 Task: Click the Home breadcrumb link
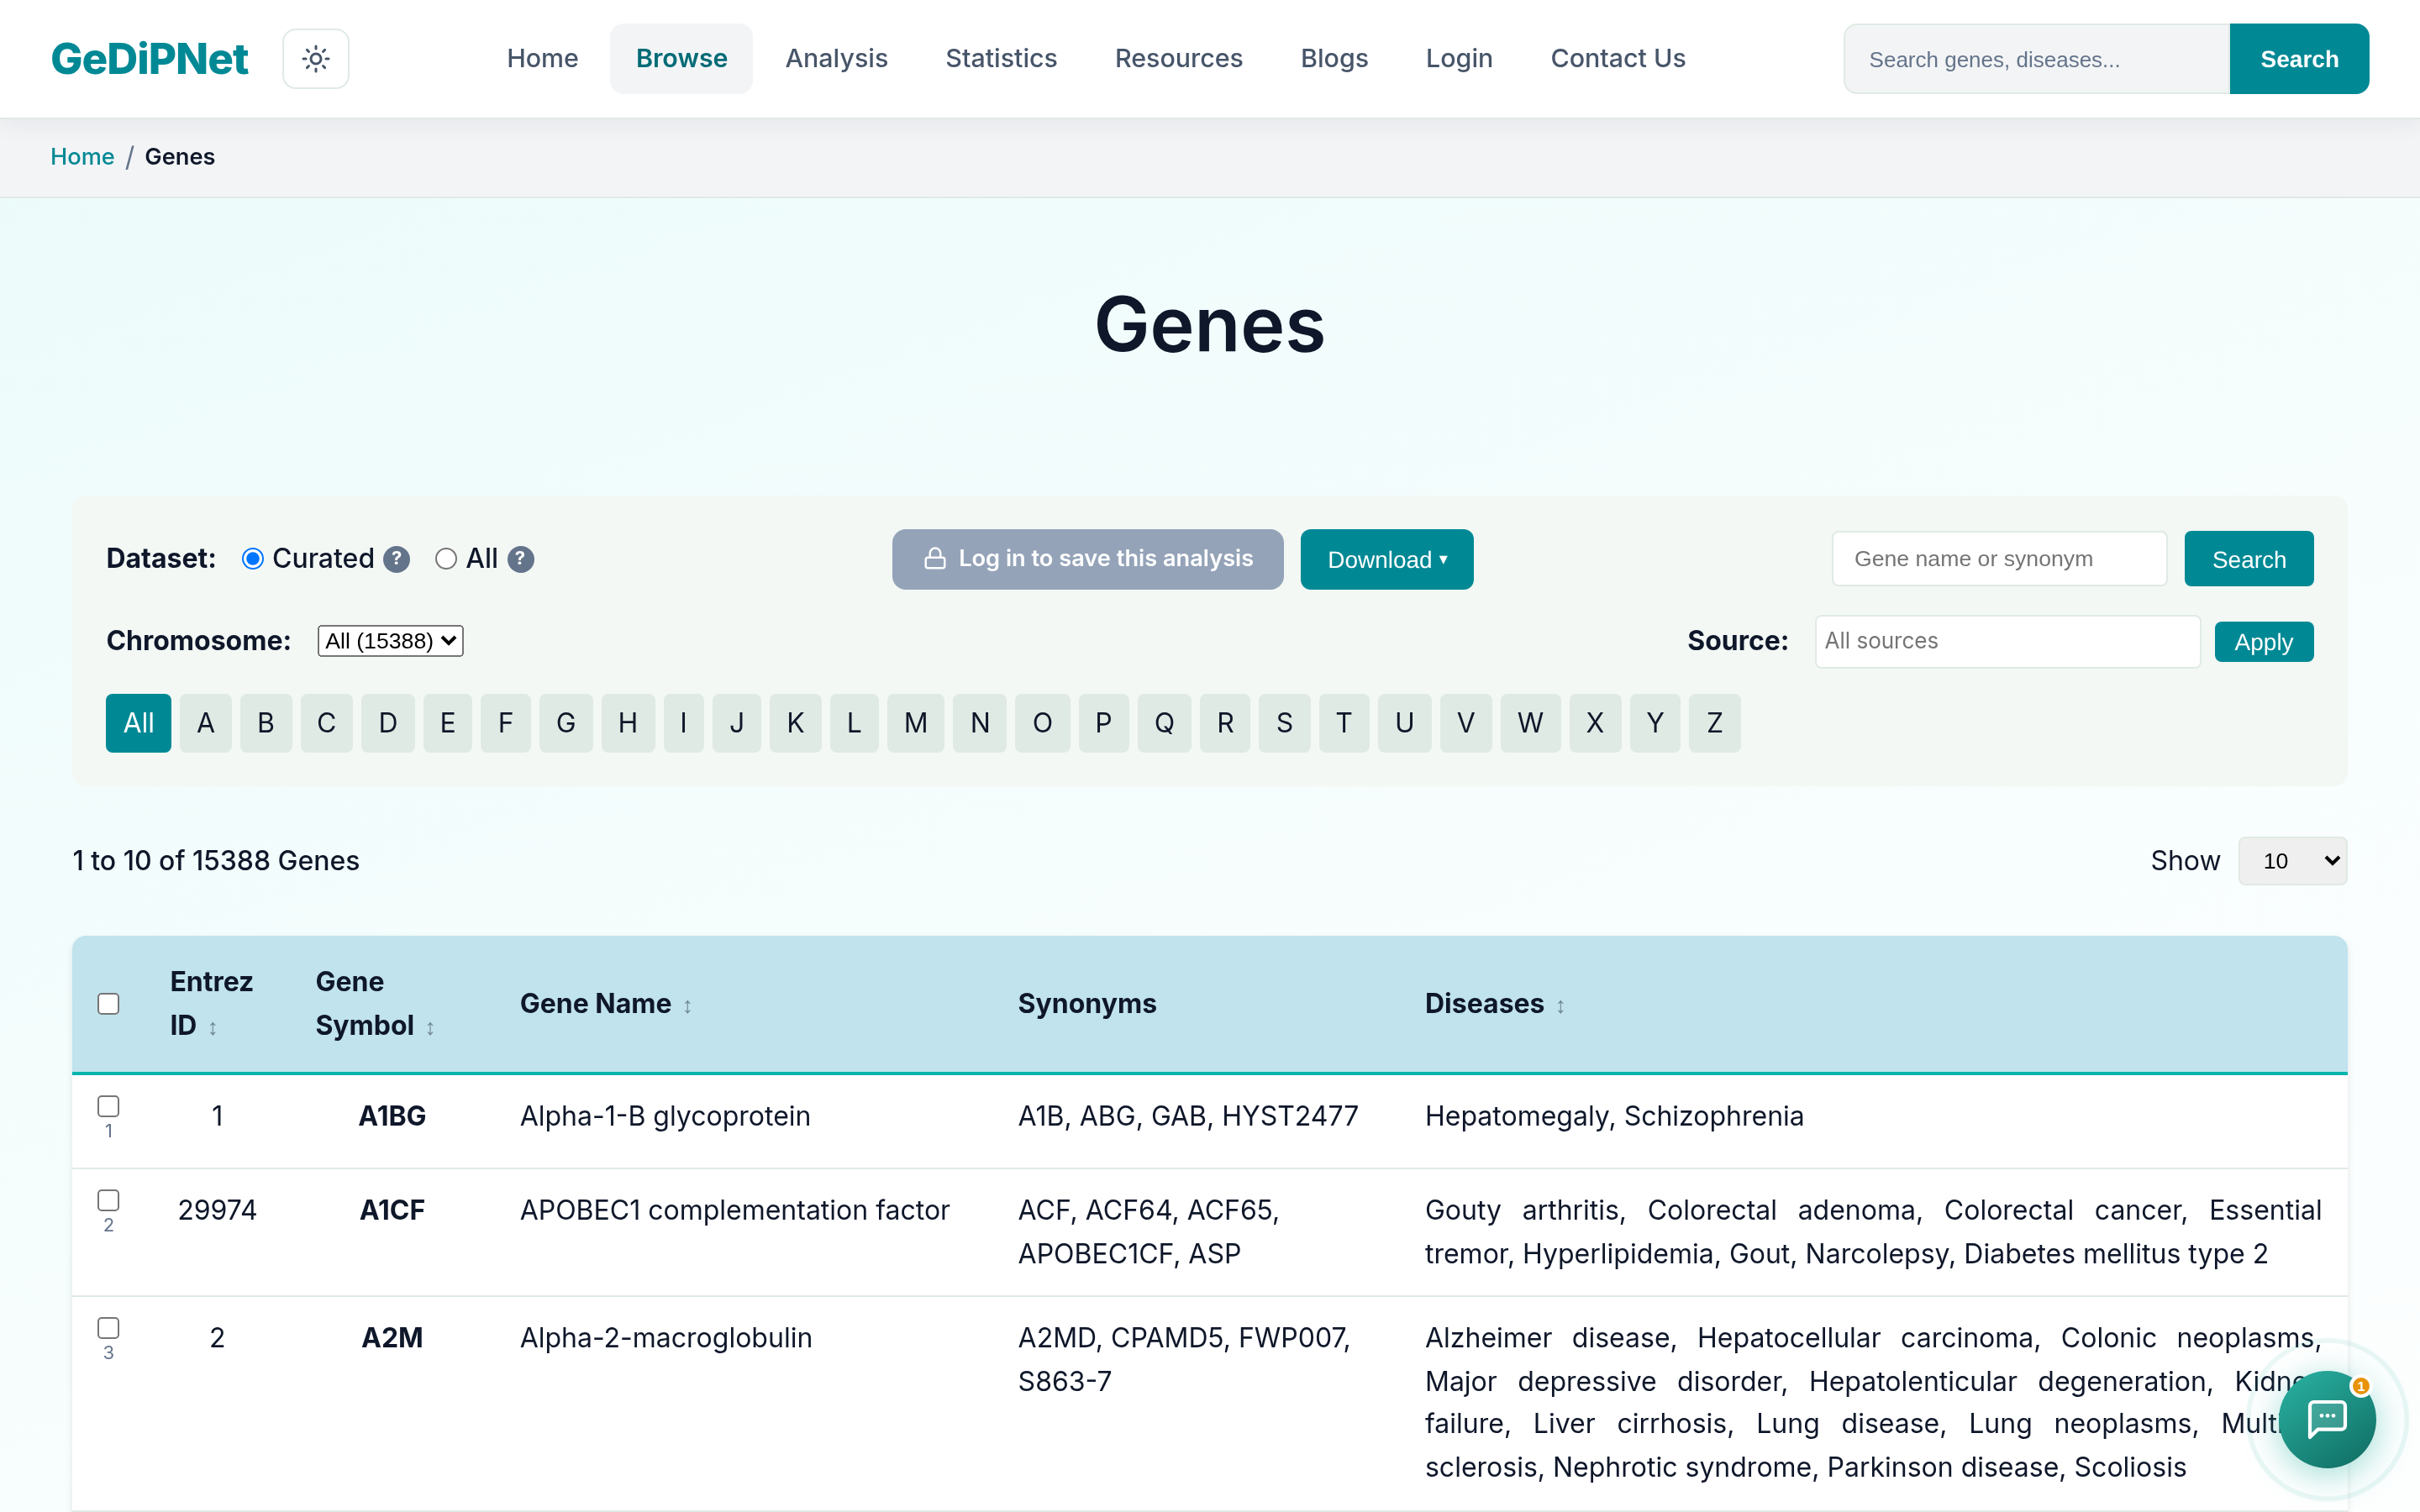click(x=82, y=157)
